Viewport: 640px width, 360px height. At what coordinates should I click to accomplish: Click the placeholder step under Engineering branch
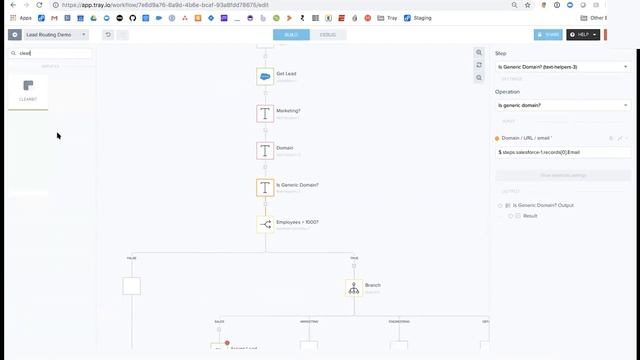click(x=399, y=346)
